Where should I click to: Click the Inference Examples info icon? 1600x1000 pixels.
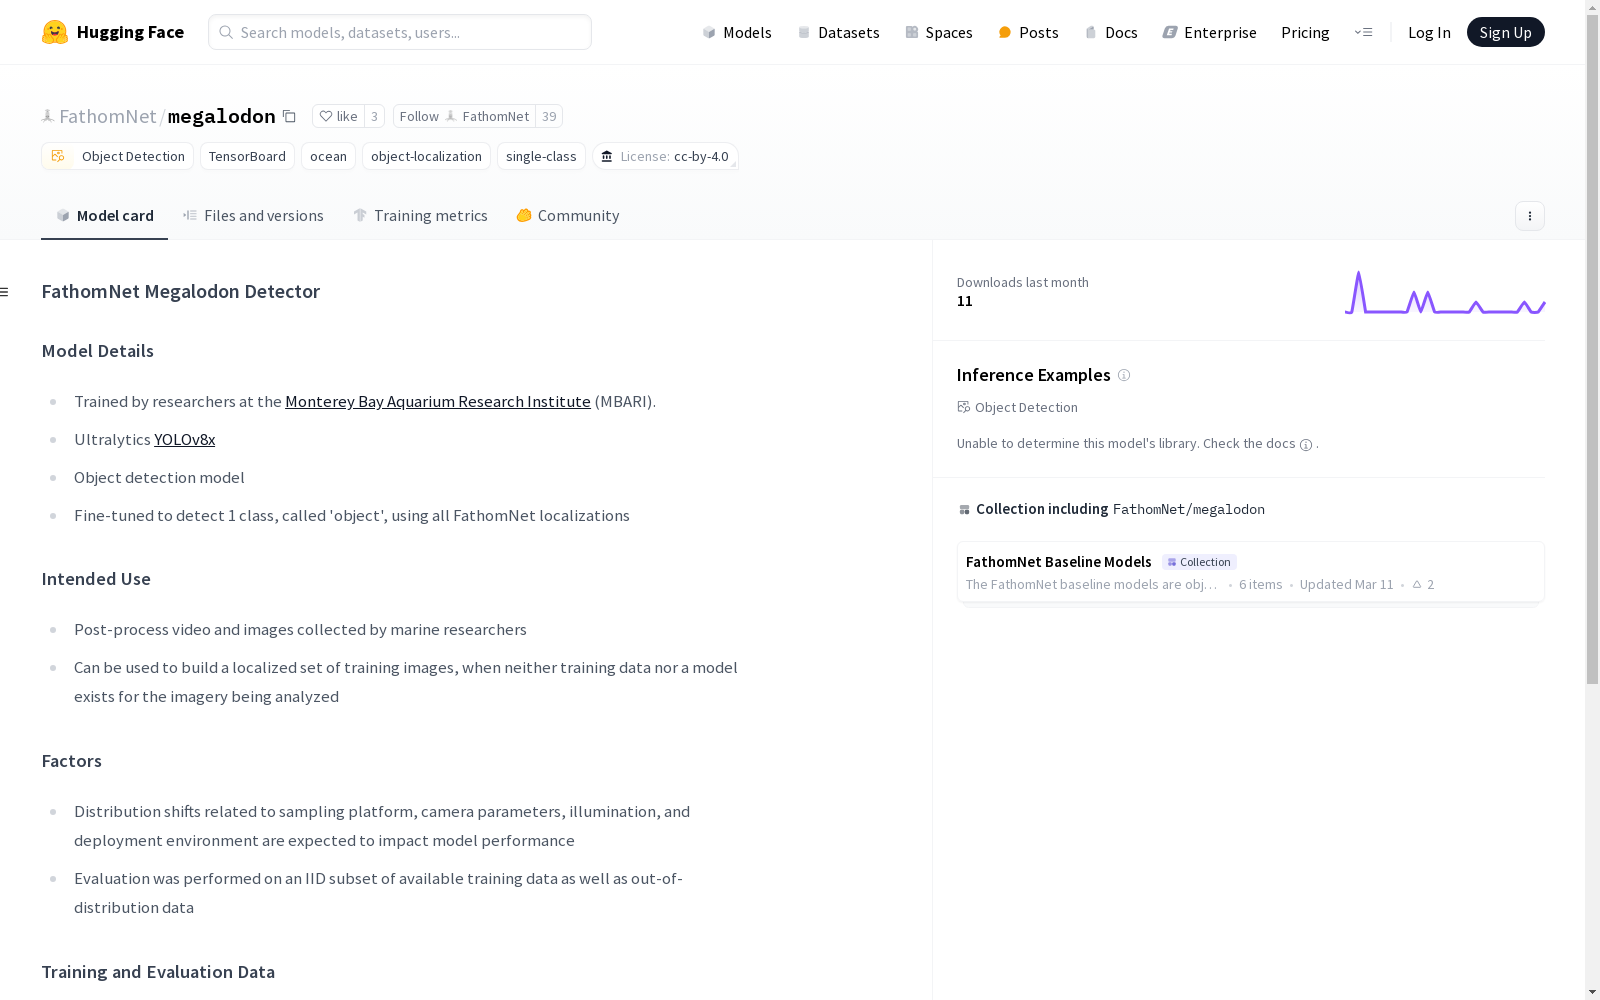(1124, 375)
